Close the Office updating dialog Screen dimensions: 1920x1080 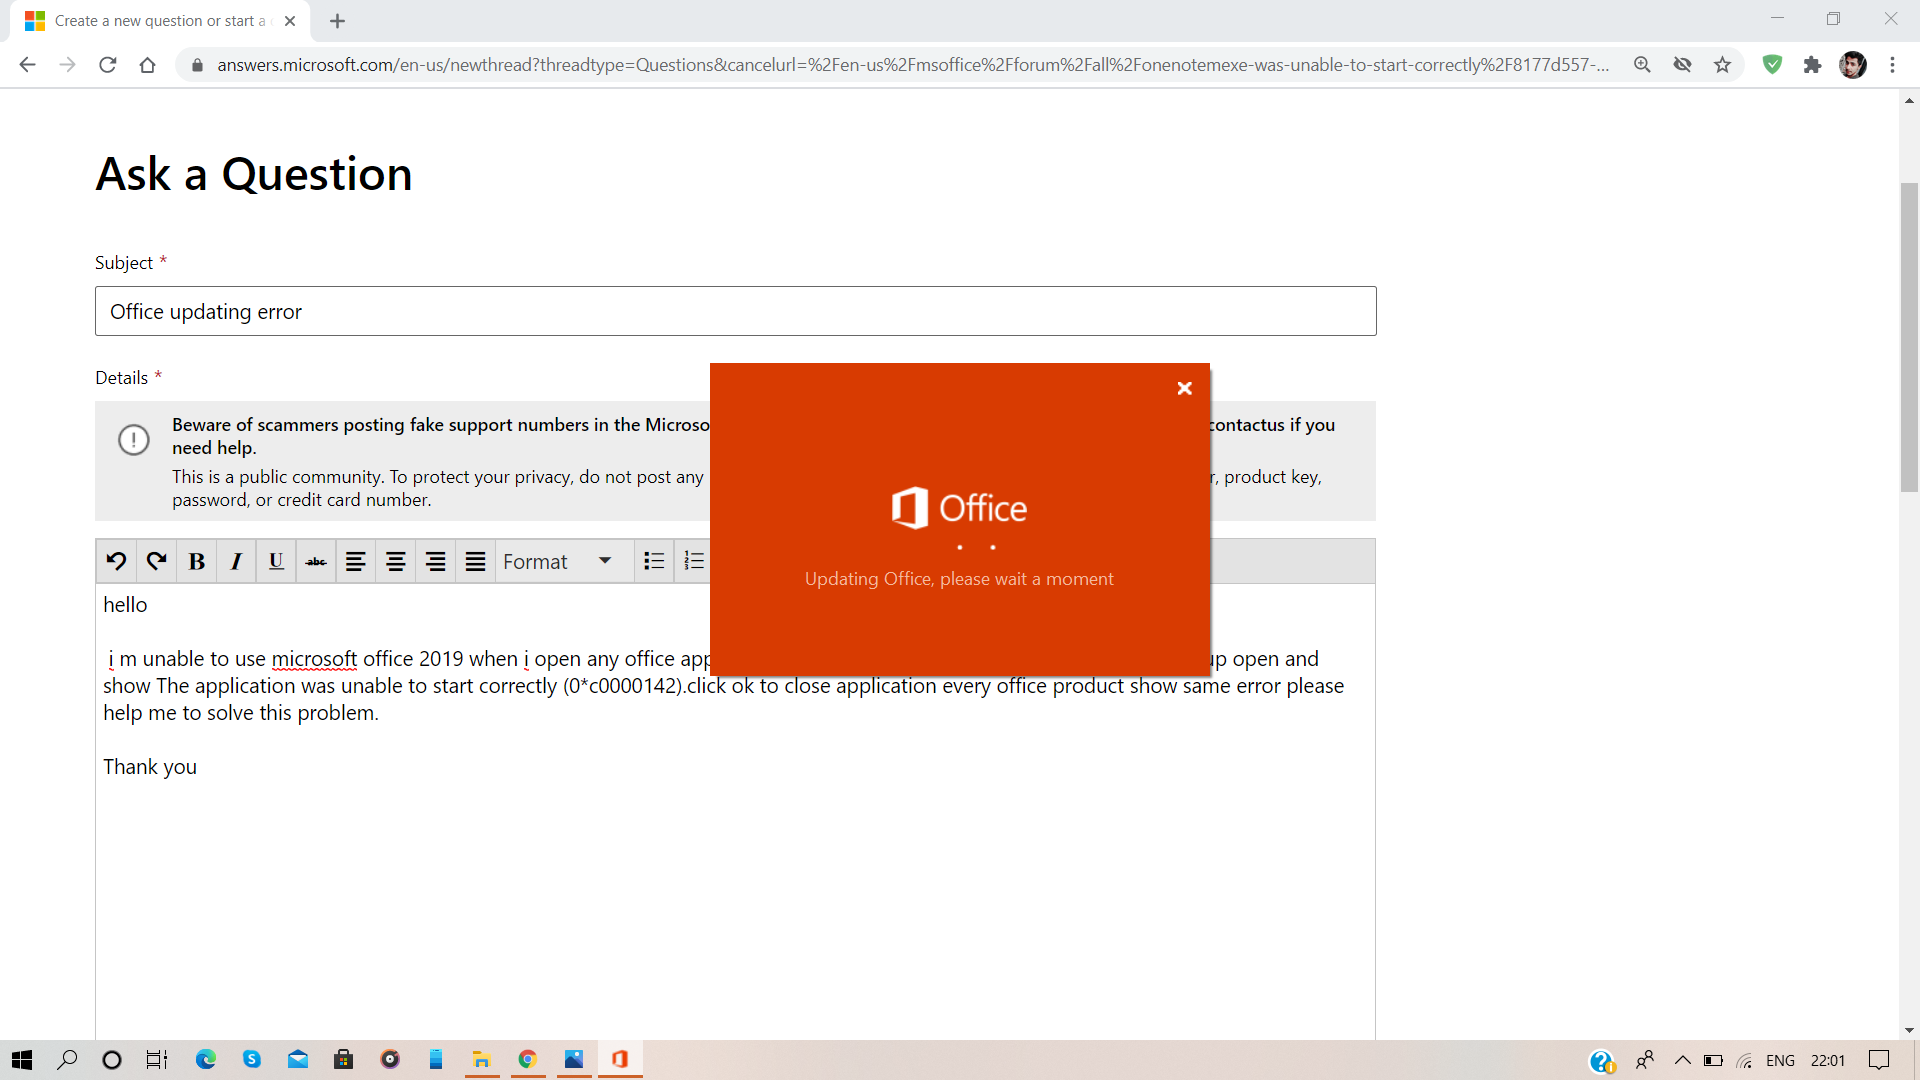[1183, 386]
